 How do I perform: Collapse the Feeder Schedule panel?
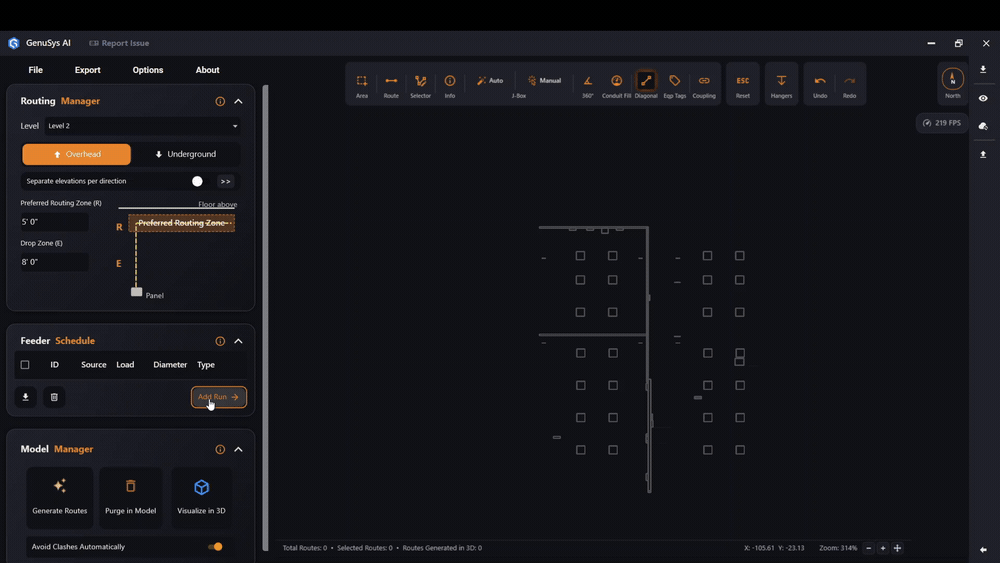[x=239, y=341]
